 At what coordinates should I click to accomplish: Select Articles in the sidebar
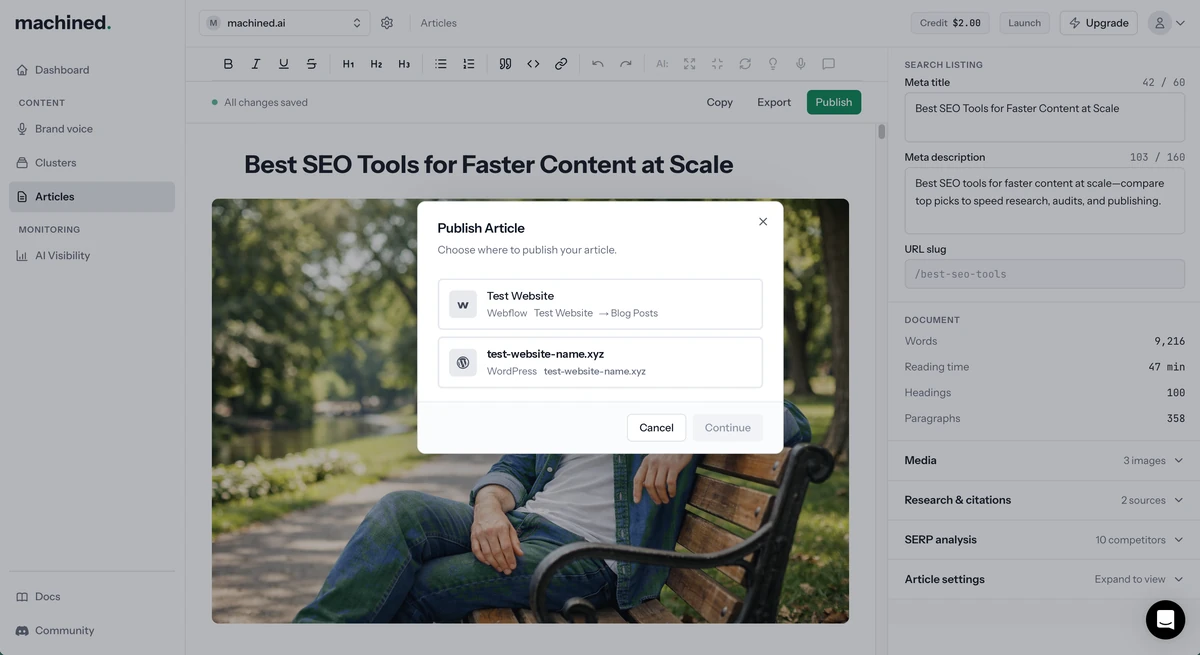(92, 197)
